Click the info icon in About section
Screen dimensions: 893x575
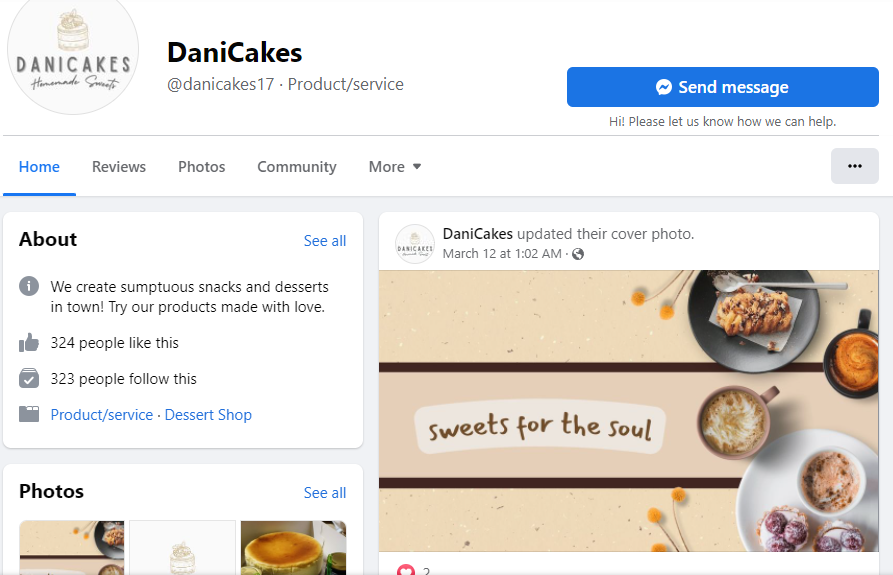29,287
